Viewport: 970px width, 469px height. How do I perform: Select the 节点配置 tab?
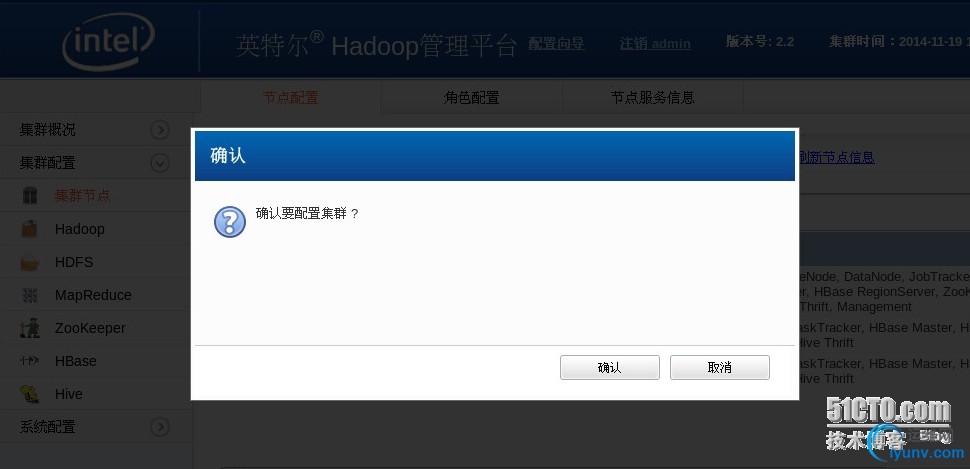coord(290,98)
